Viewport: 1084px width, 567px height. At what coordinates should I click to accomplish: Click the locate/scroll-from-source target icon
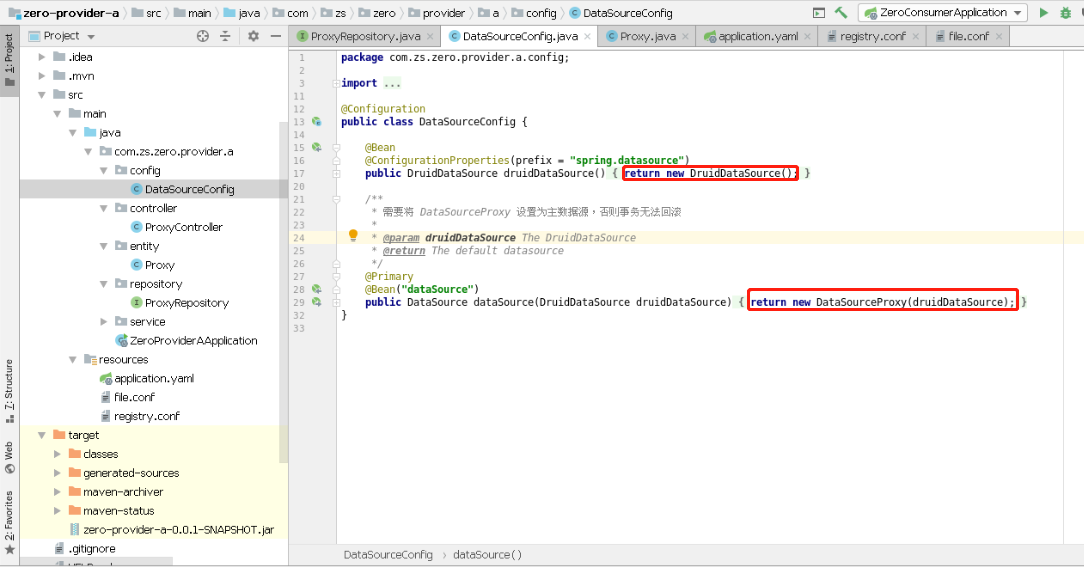click(203, 36)
